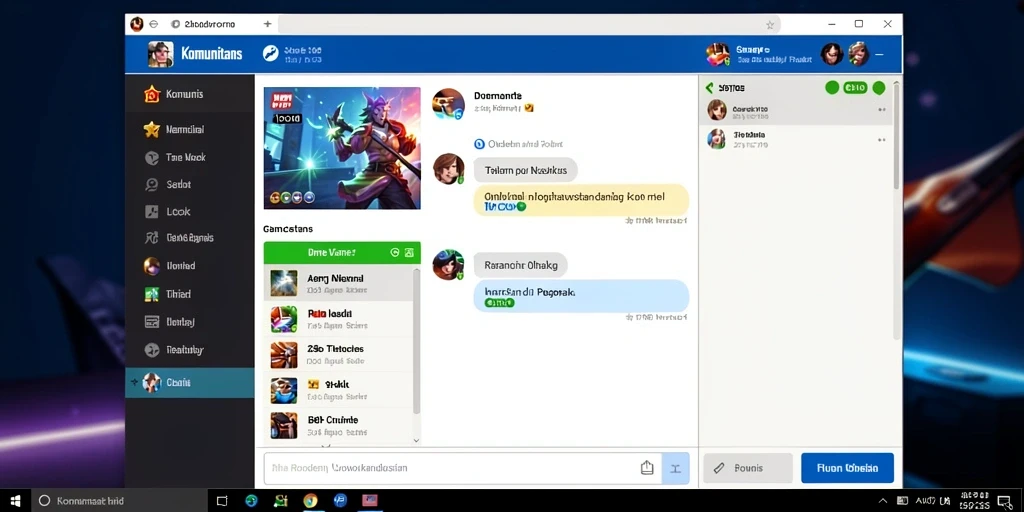Open the Namdral gold star sidebar item
The image size is (1024, 512).
[x=152, y=129]
